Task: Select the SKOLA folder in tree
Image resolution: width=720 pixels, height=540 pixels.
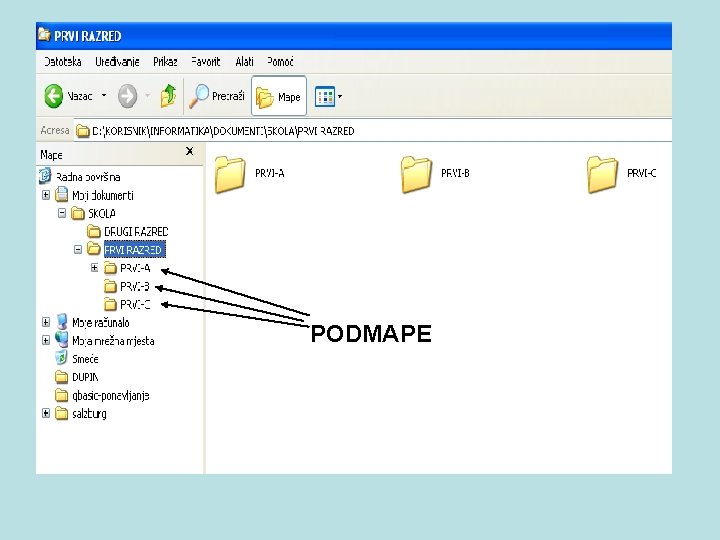Action: tap(102, 214)
